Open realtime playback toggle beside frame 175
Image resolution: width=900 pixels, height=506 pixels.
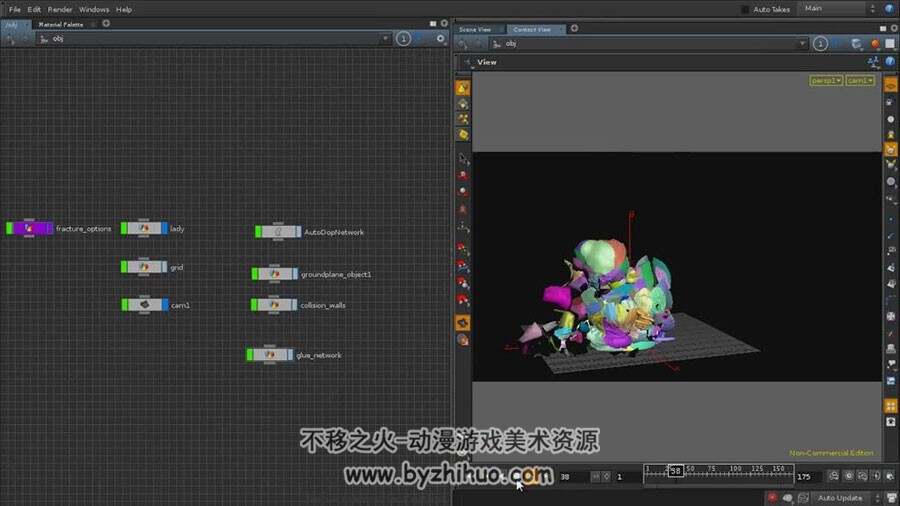click(833, 476)
